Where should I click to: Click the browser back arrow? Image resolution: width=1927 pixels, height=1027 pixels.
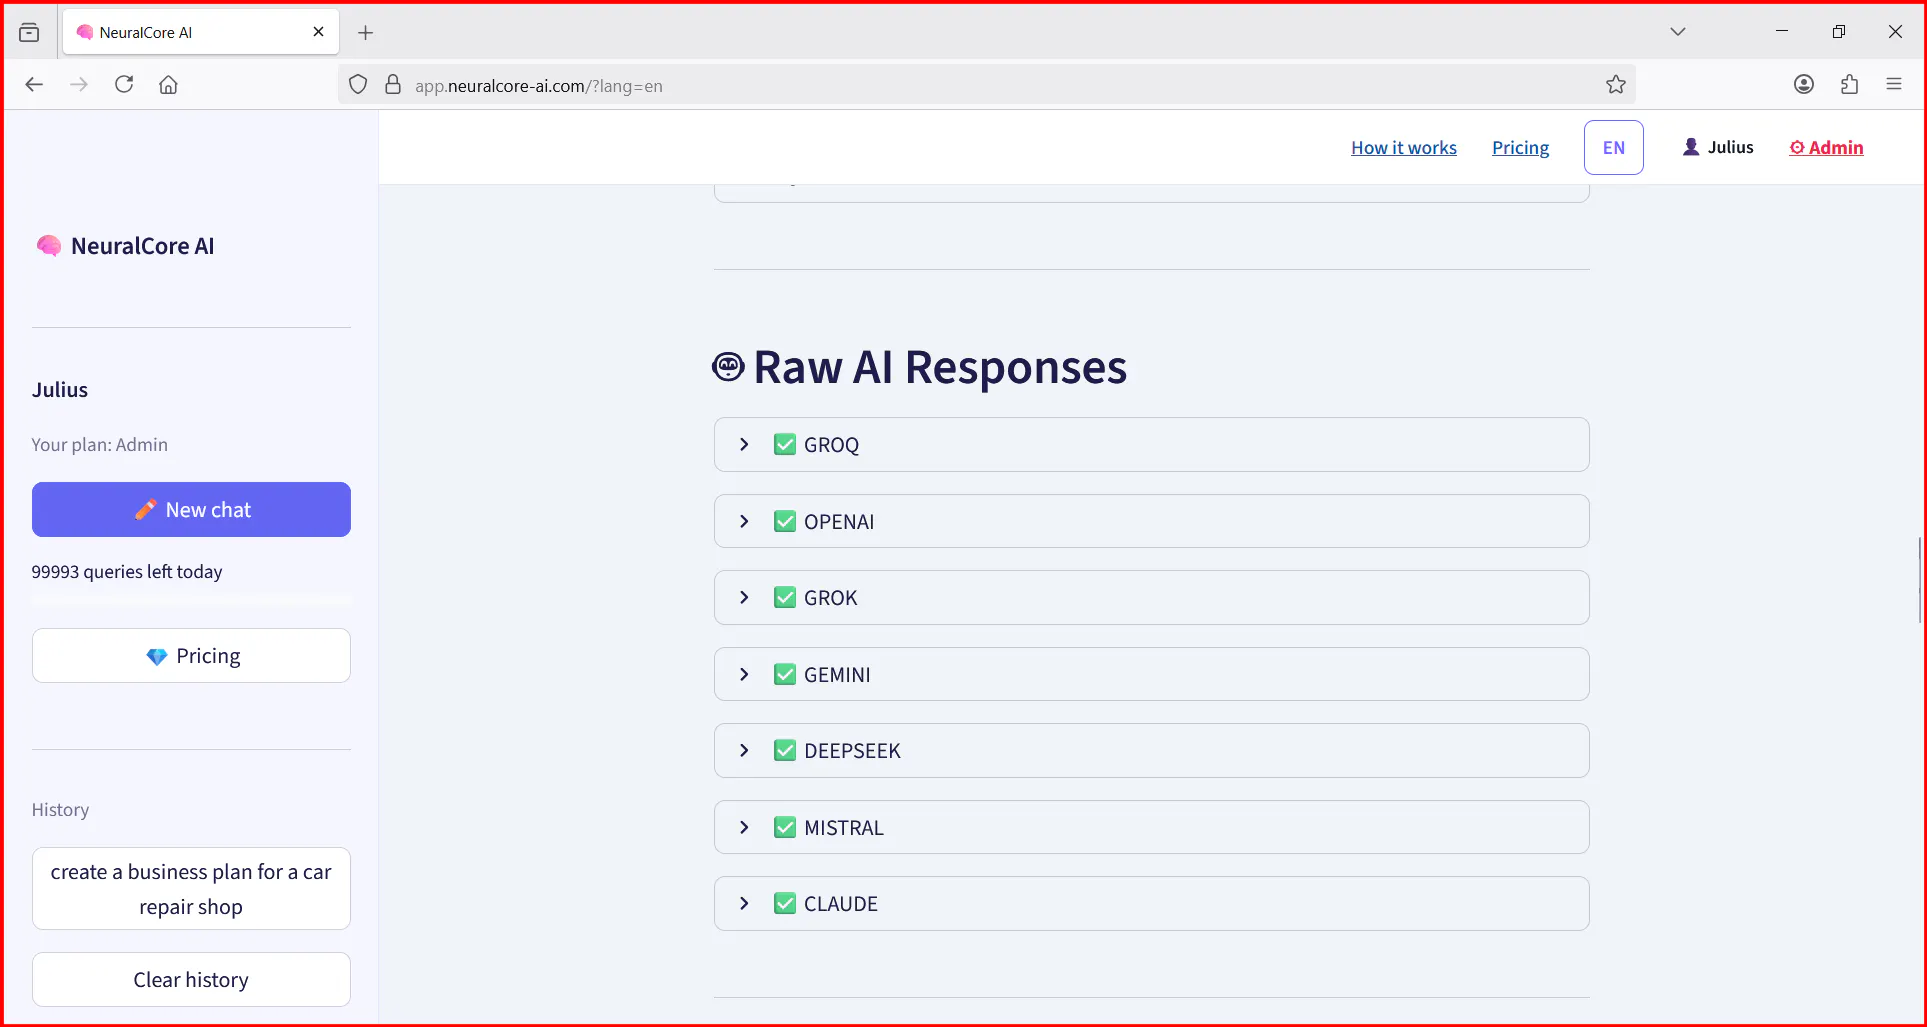tap(34, 85)
